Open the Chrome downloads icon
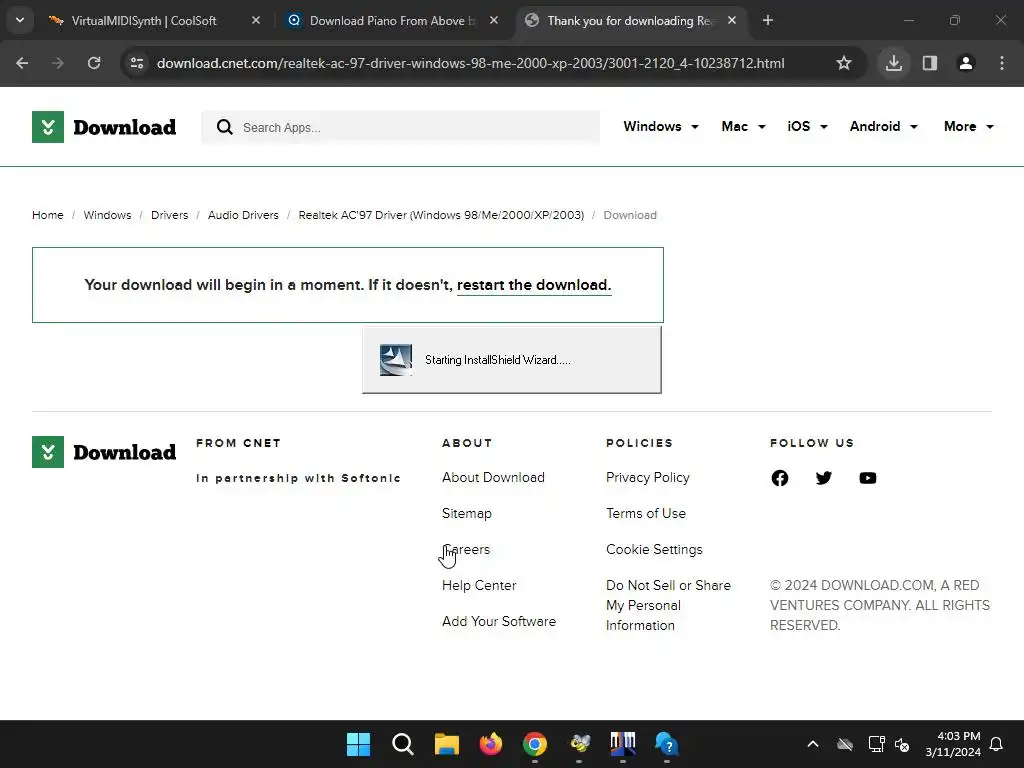 (894, 63)
